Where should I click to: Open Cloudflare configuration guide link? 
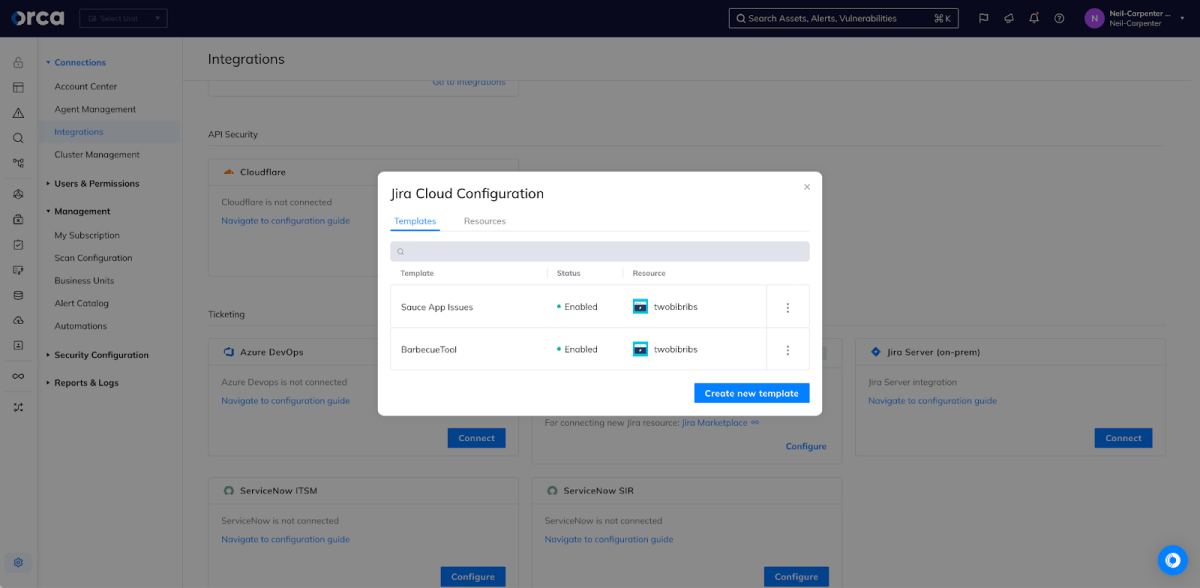285,221
